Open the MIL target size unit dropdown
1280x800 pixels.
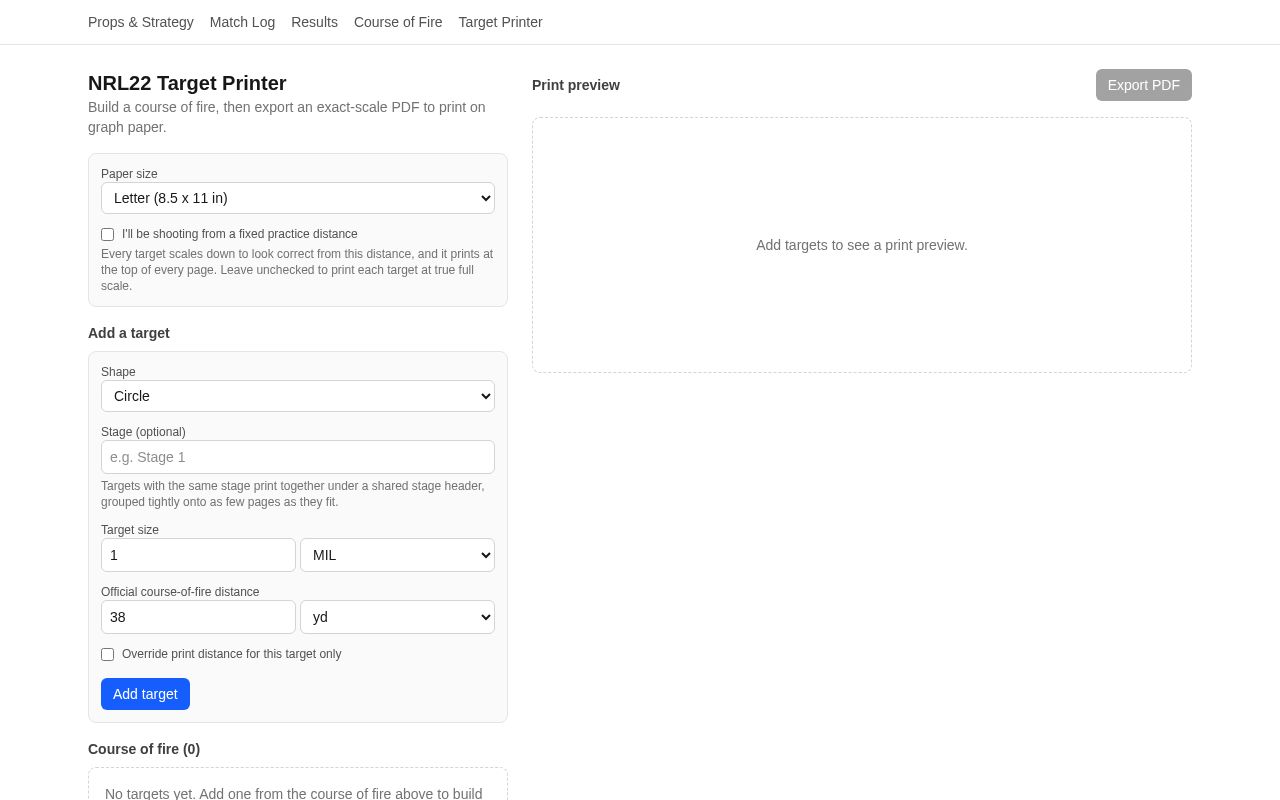click(x=397, y=555)
